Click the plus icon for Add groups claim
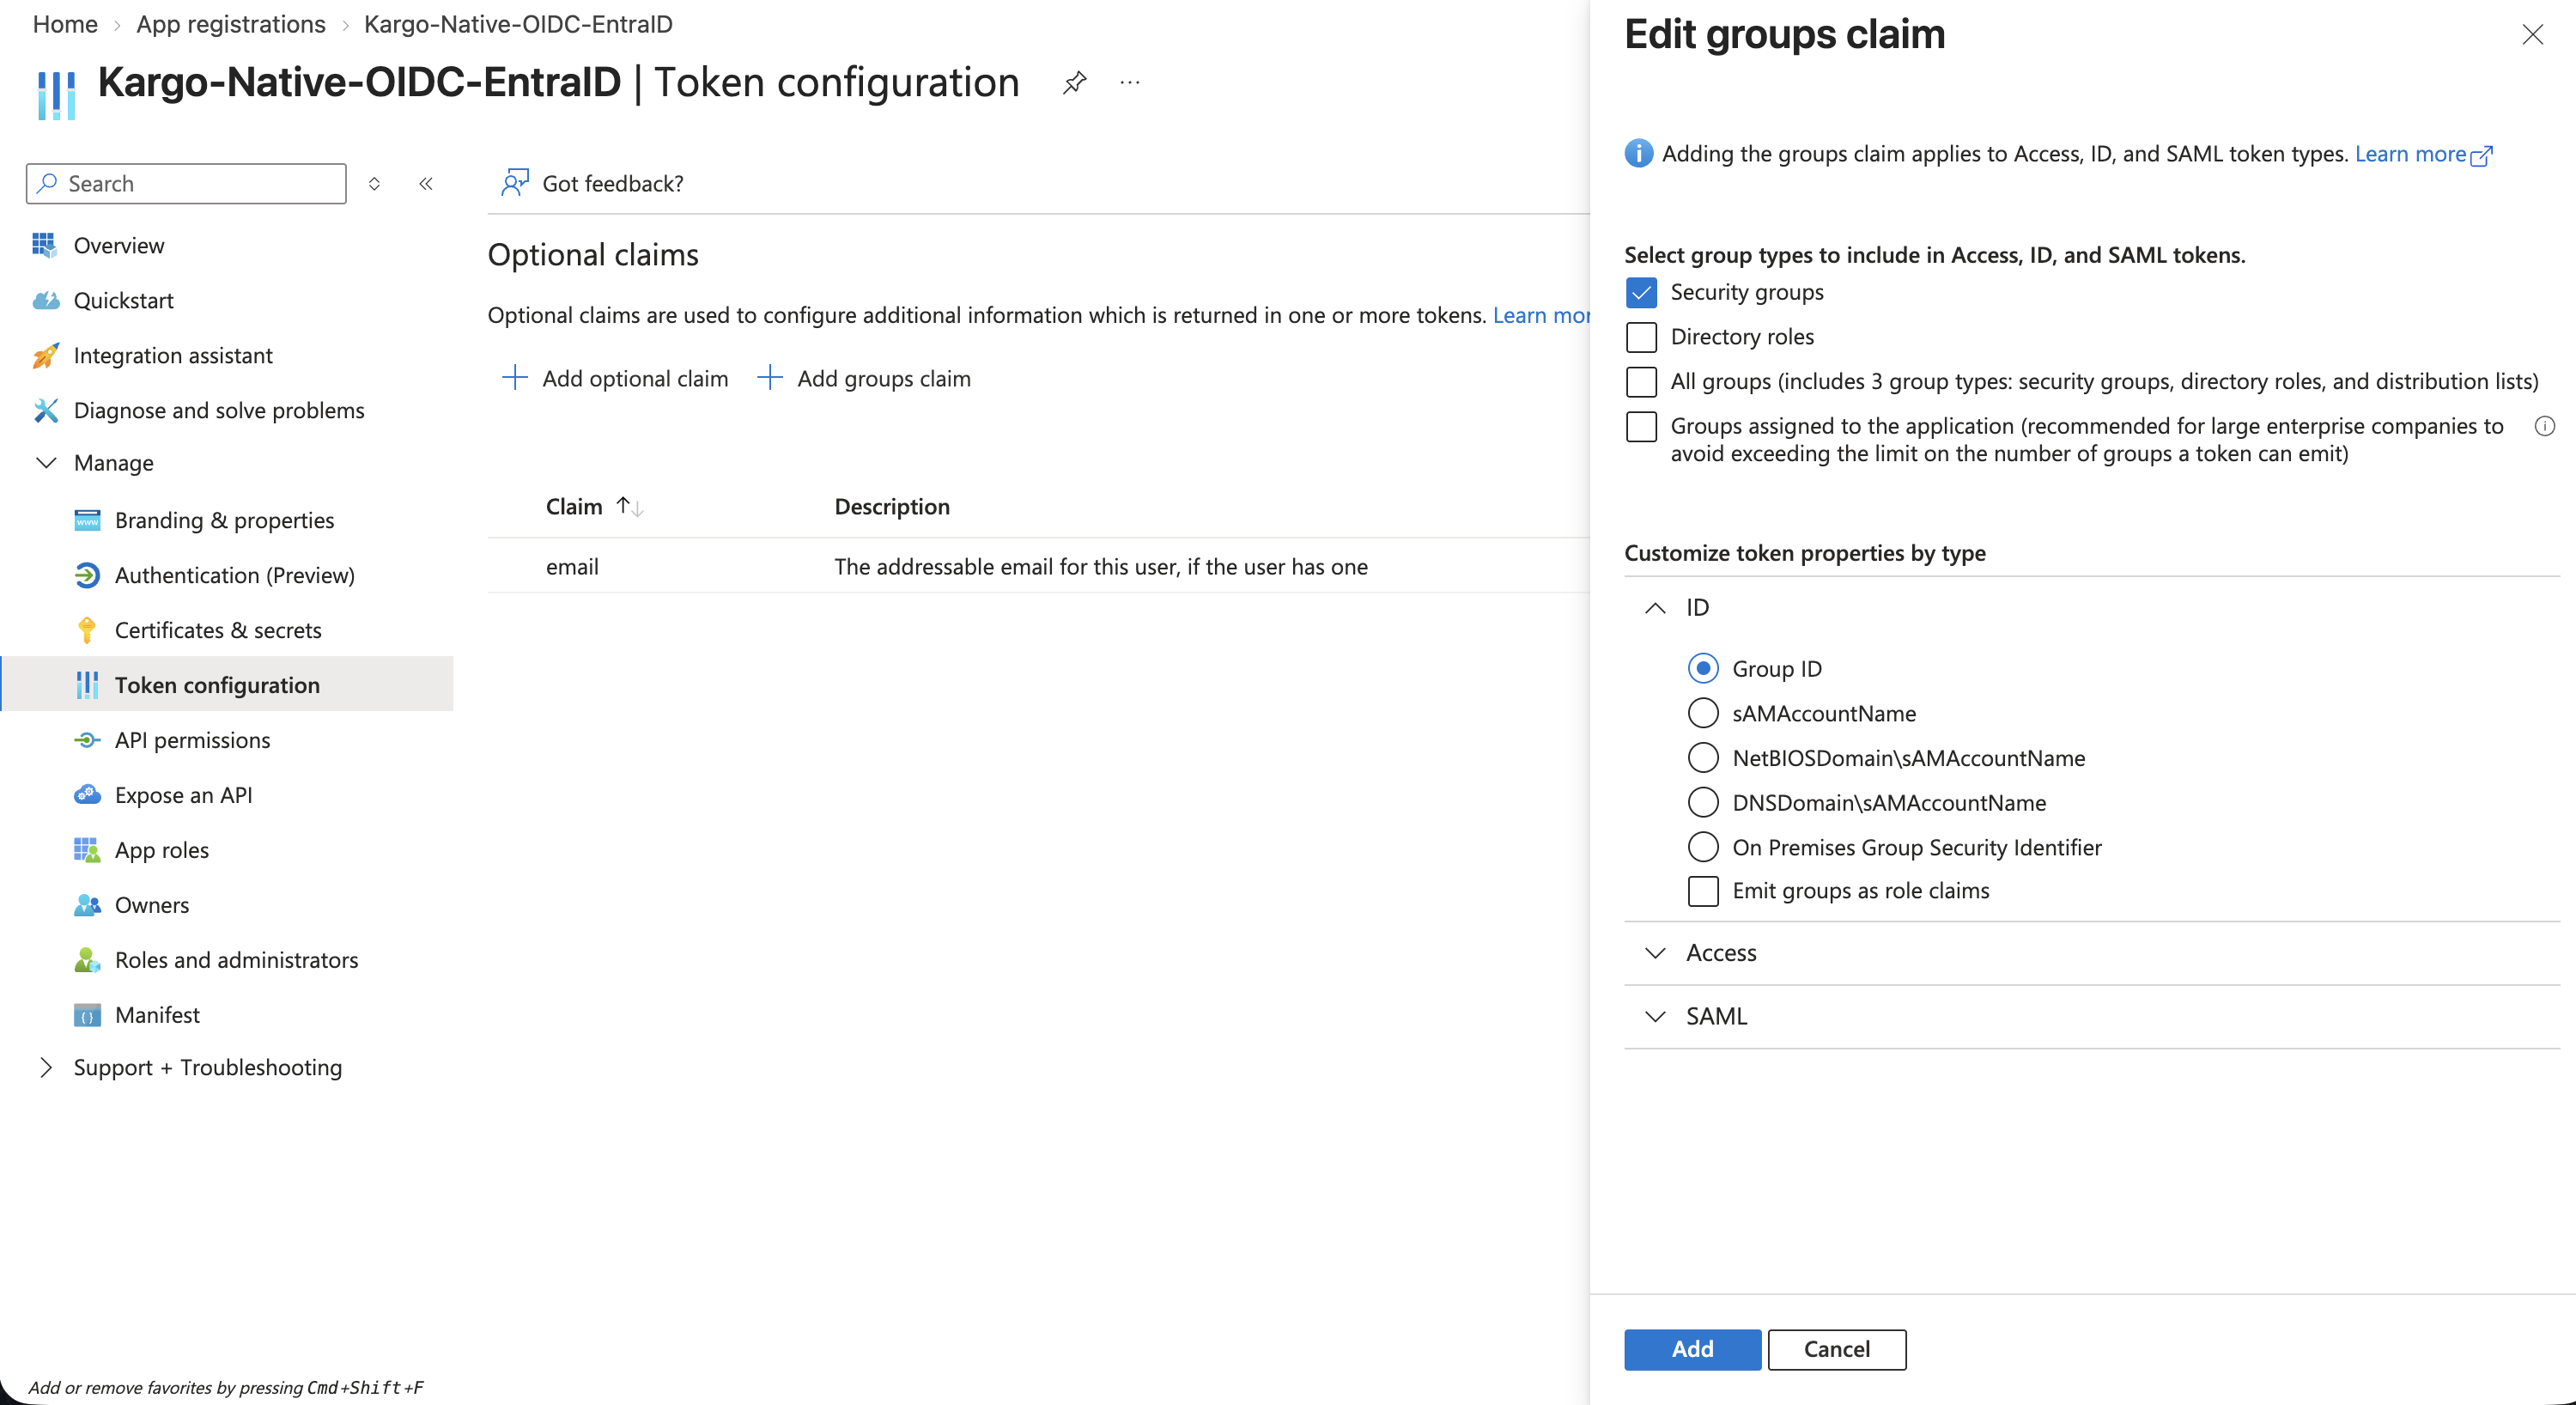 [x=769, y=377]
